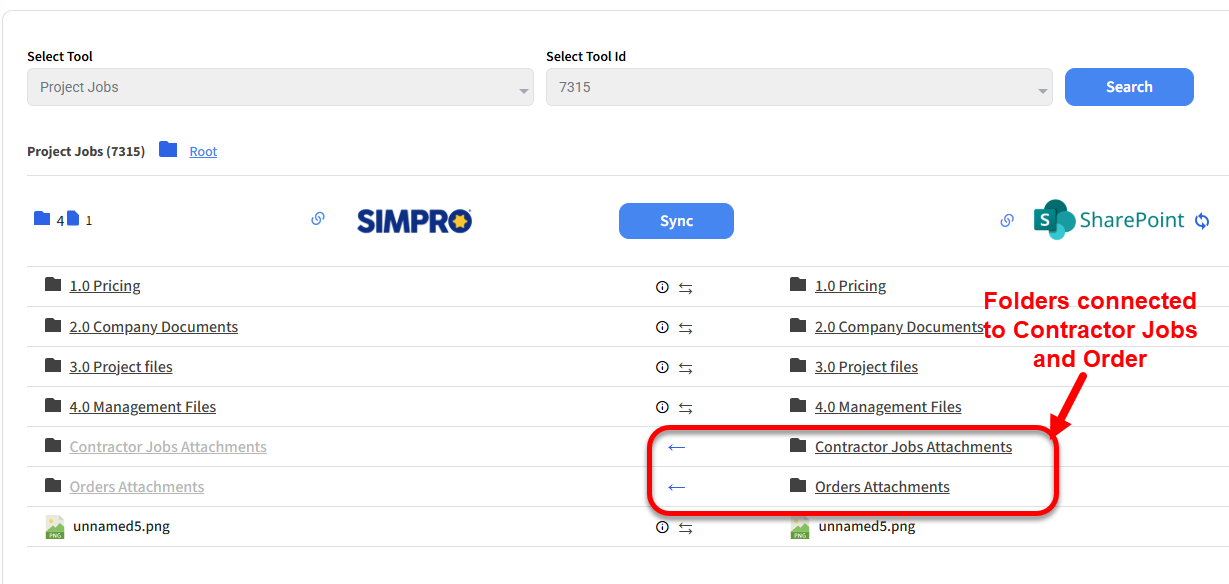Click sync arrows icon for 3.0 Project files
The width and height of the screenshot is (1229, 584).
pyautogui.click(x=686, y=368)
